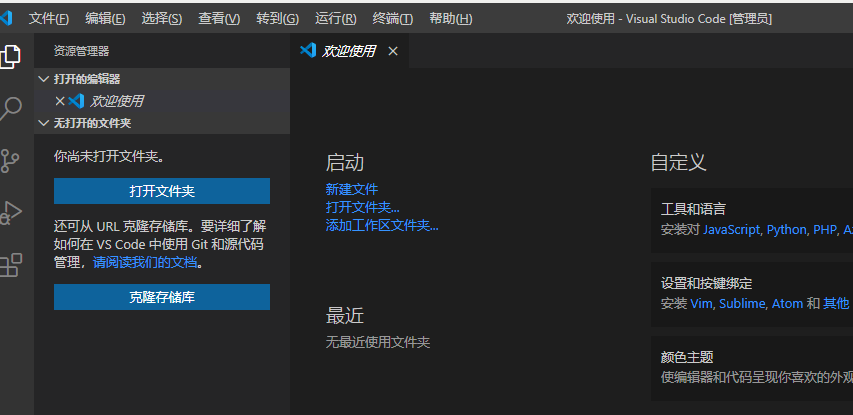
Task: Open the 转到(G) menu
Action: coord(277,19)
